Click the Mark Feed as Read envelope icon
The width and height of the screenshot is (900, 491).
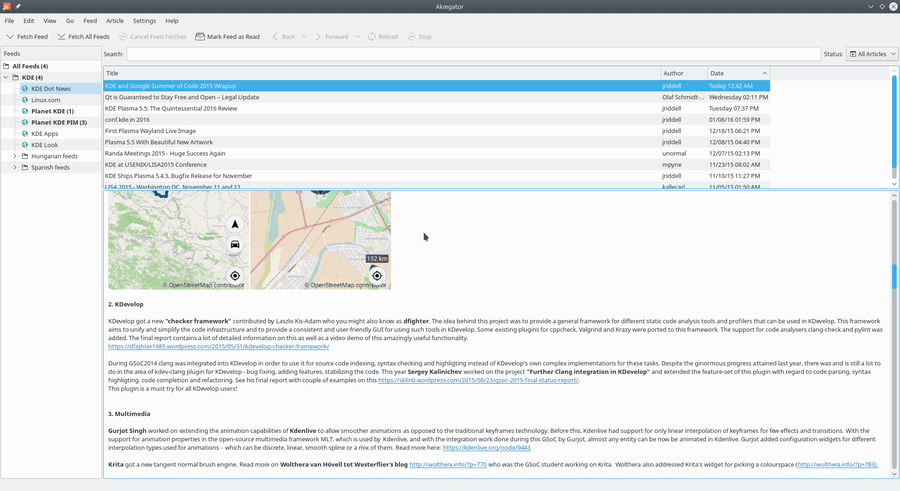[200, 37]
